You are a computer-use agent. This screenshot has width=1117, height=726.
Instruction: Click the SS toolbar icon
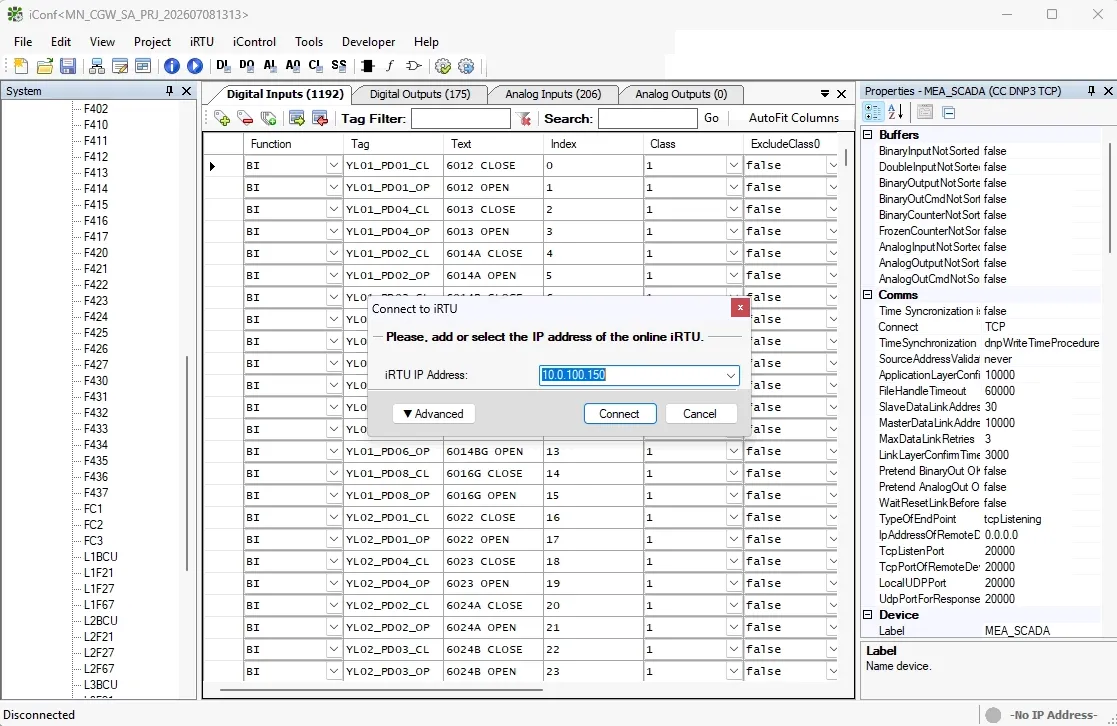click(x=339, y=66)
